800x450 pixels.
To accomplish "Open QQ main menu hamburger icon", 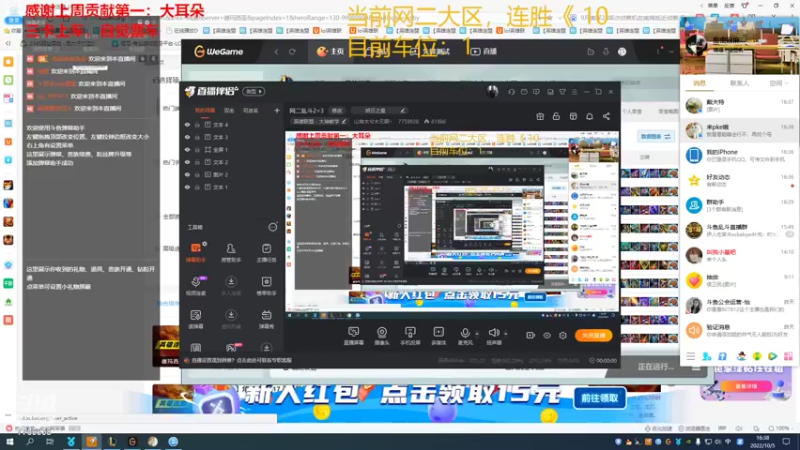I will click(x=690, y=356).
